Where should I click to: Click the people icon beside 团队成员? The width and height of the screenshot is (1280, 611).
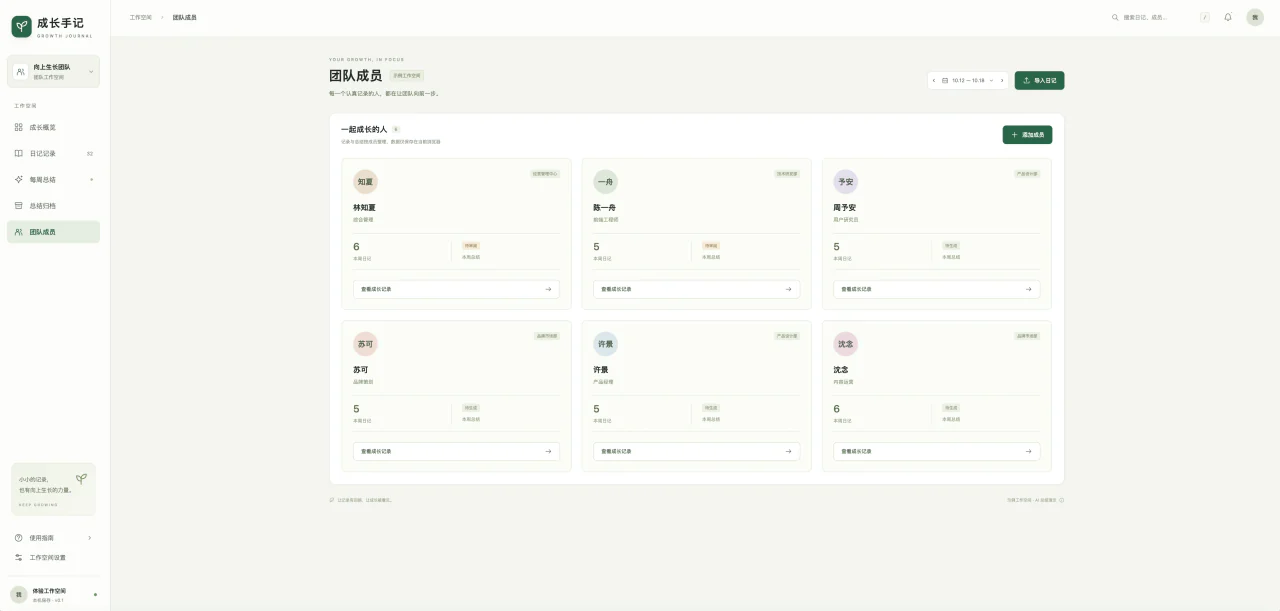coord(19,231)
